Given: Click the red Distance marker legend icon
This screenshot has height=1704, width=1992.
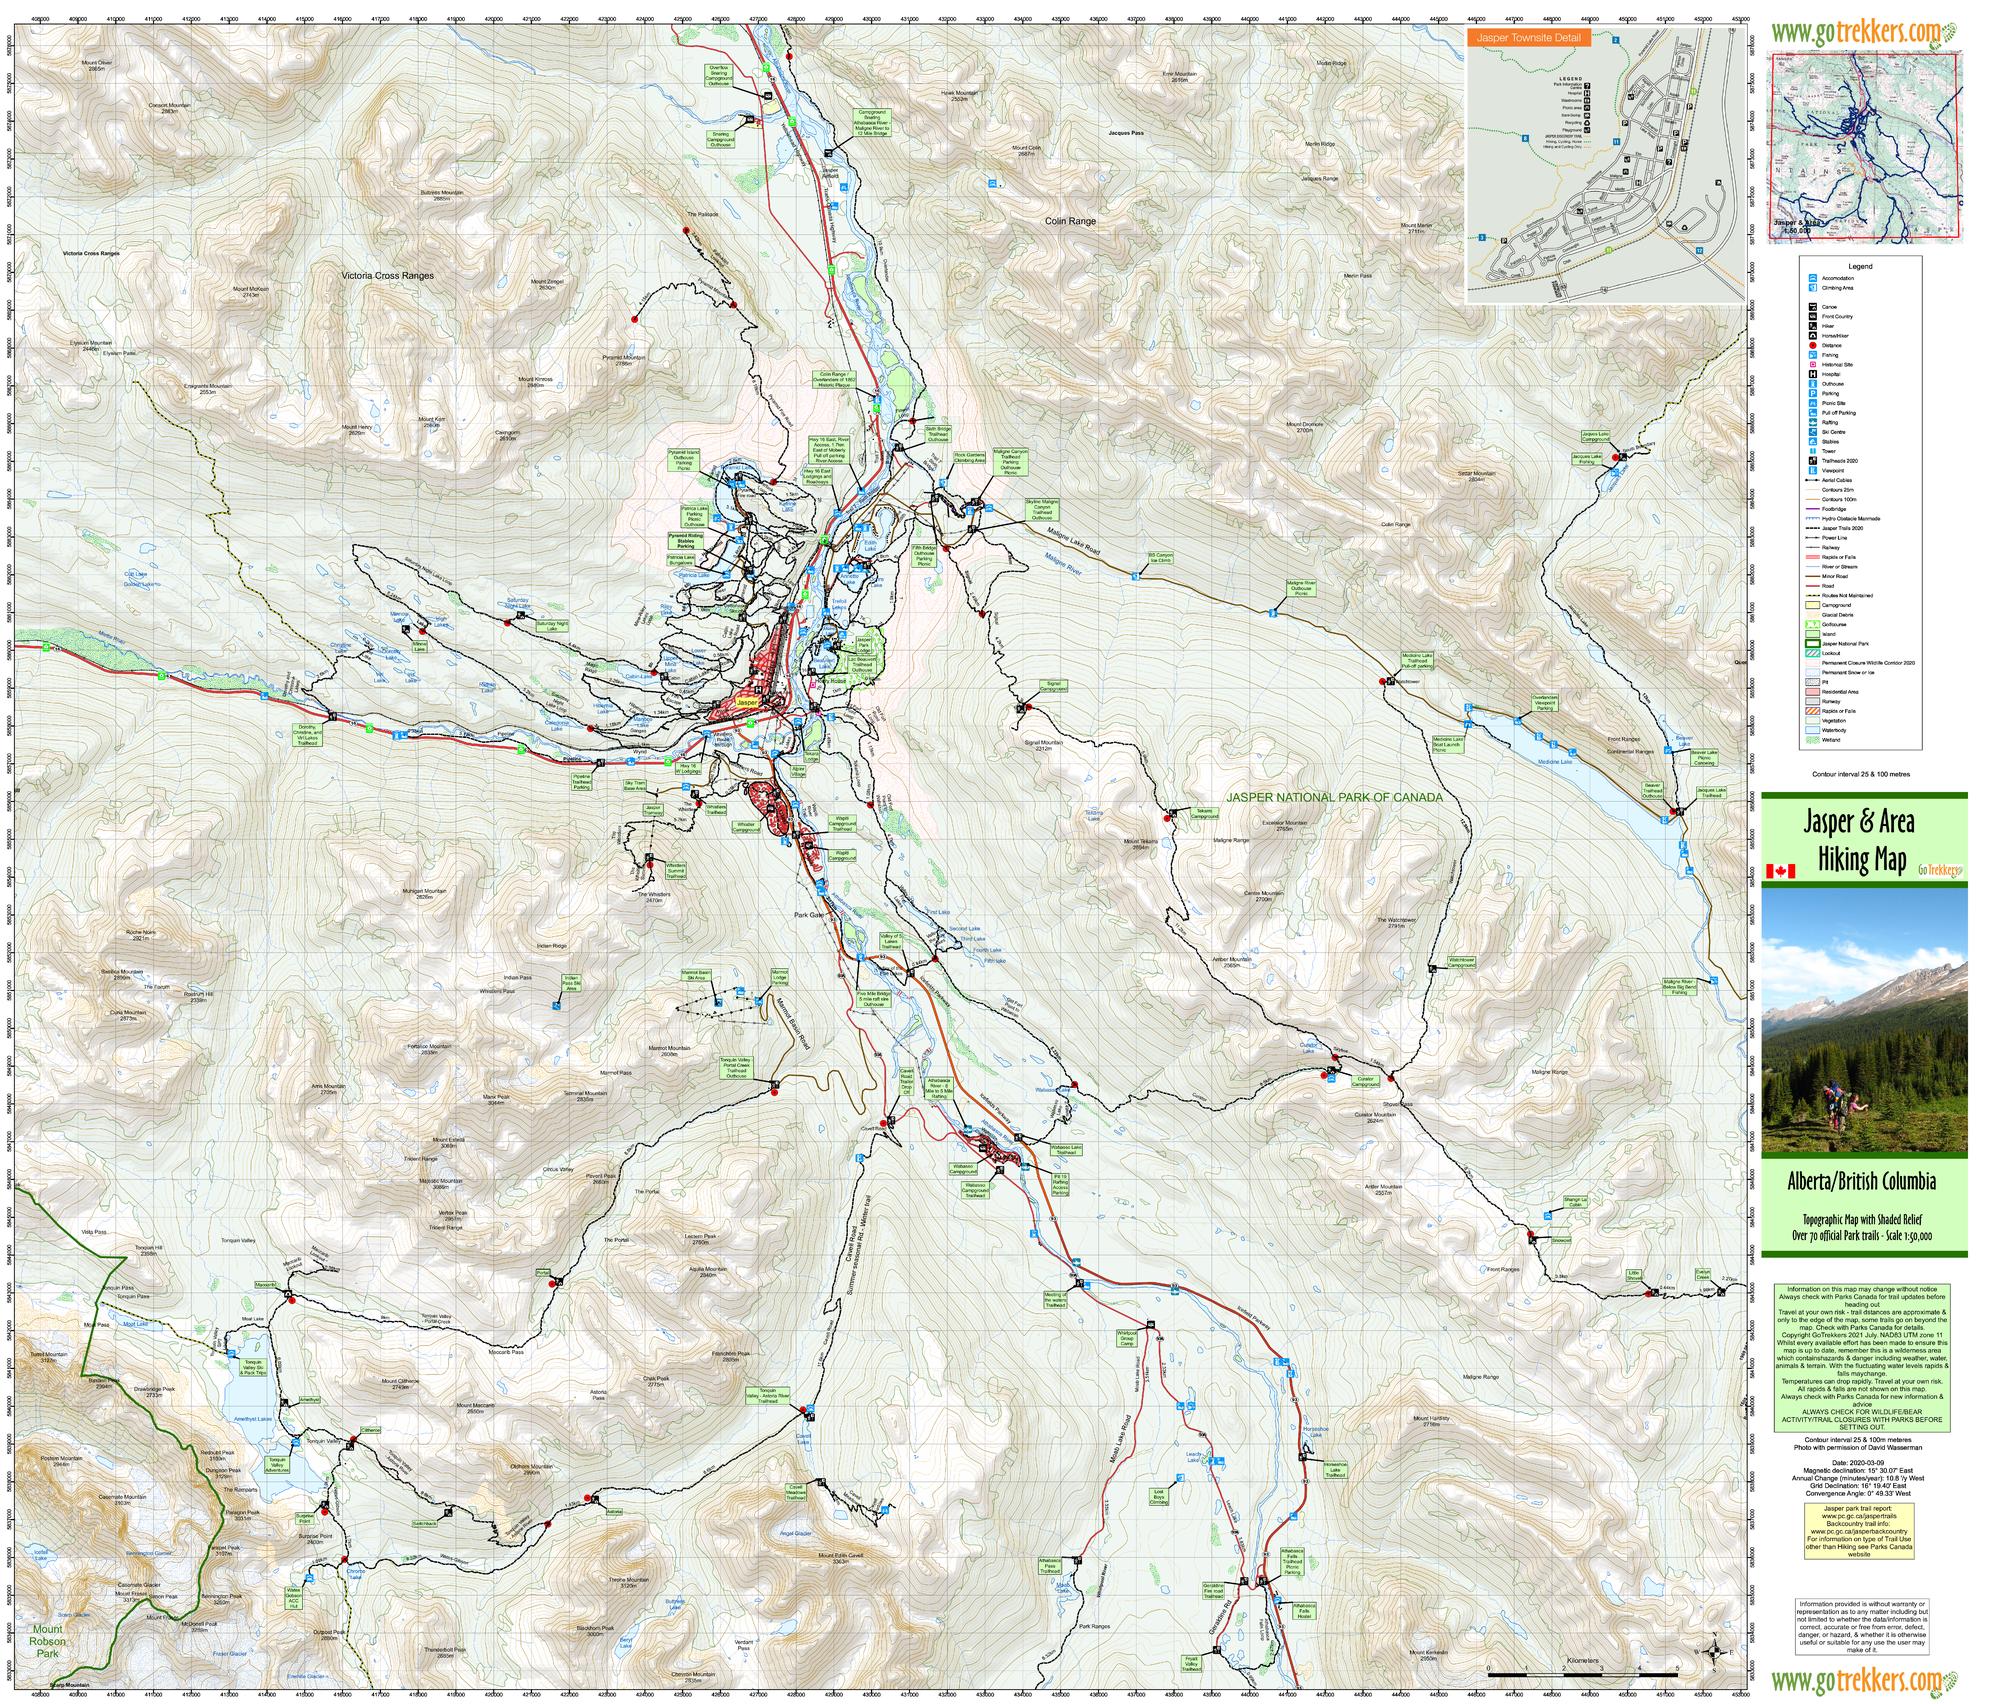Looking at the screenshot, I should coord(1813,345).
